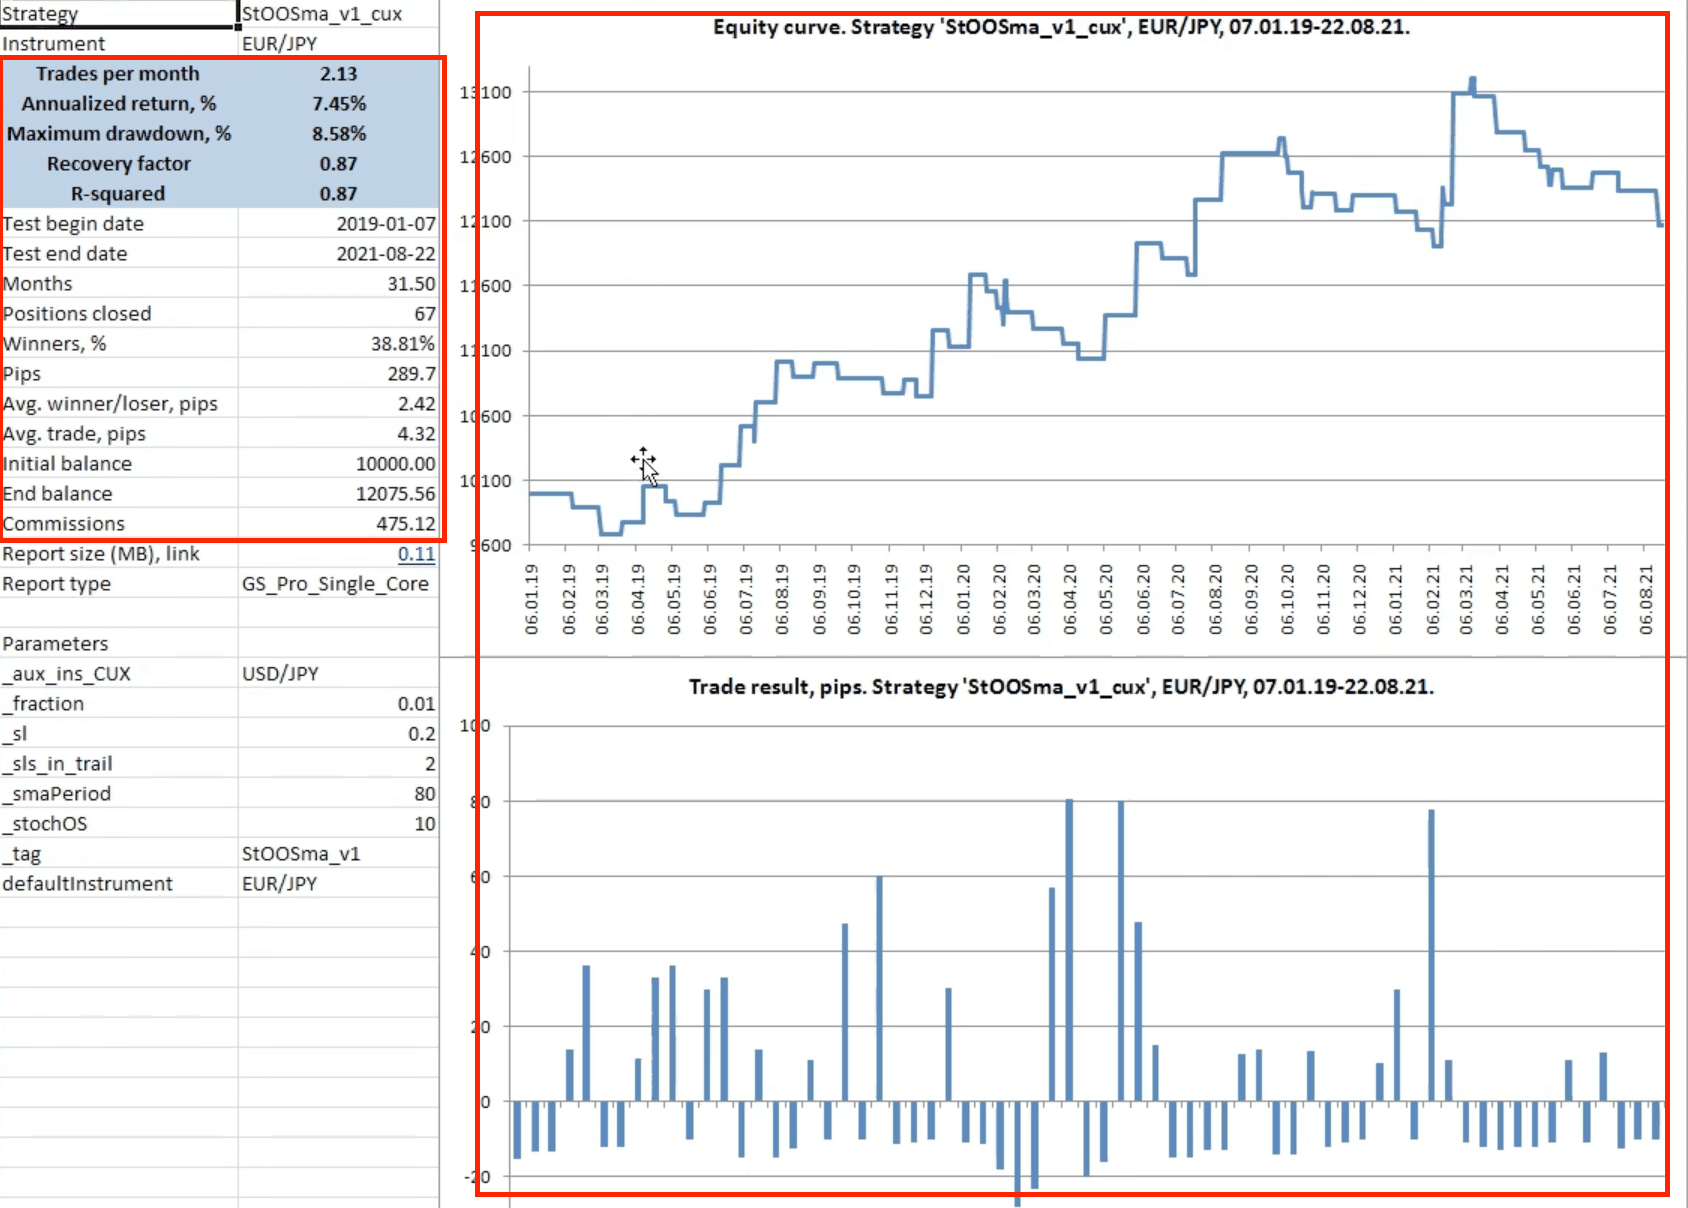1688x1208 pixels.
Task: Select Report type value GS_Pro_Single_Core
Action: tap(335, 584)
